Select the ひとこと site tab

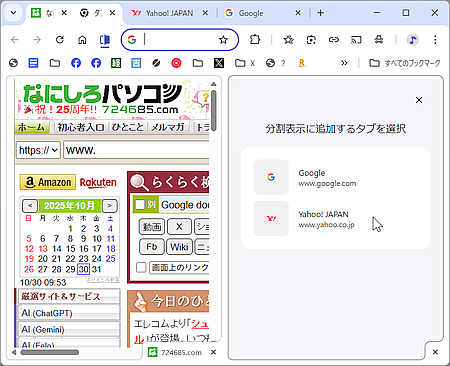128,127
